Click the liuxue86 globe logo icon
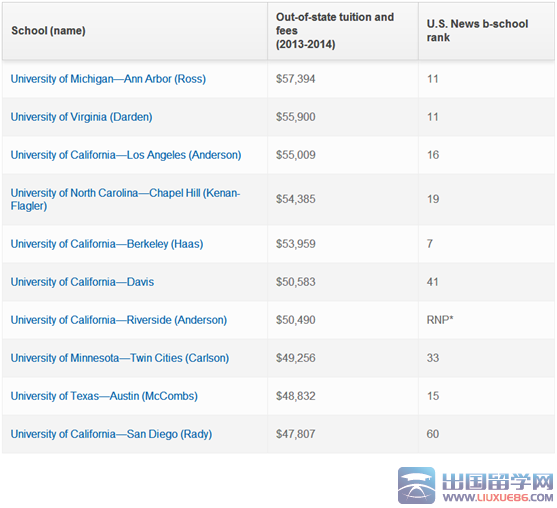557x508 pixels. [416, 486]
